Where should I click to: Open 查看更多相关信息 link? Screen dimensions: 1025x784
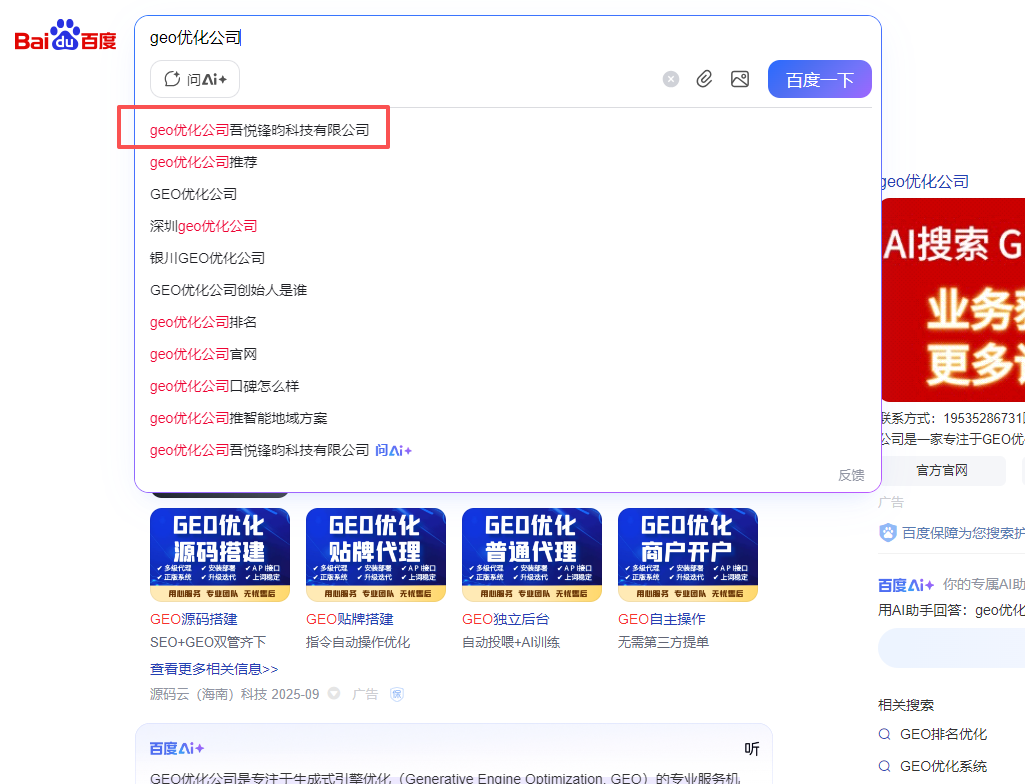pyautogui.click(x=214, y=669)
